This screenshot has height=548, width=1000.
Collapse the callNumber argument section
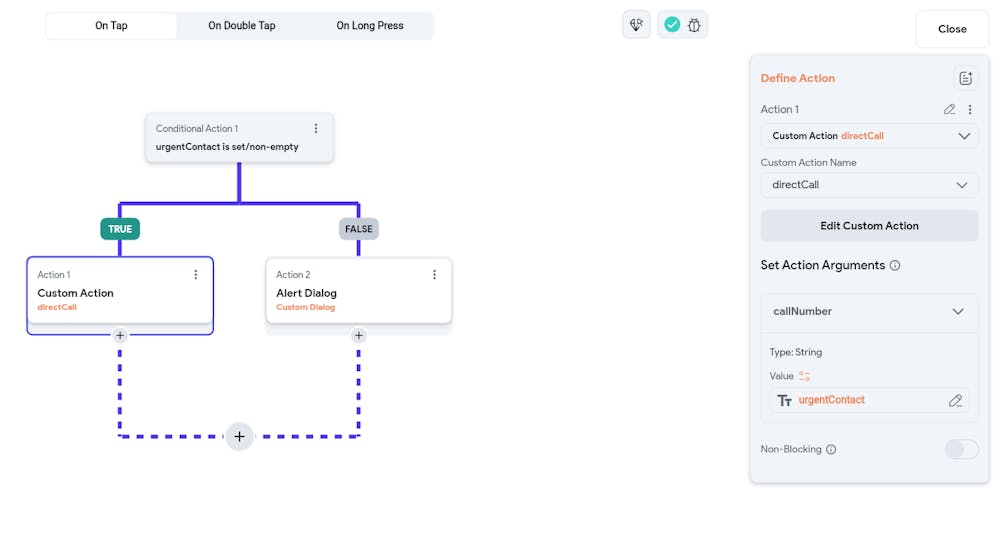point(958,312)
